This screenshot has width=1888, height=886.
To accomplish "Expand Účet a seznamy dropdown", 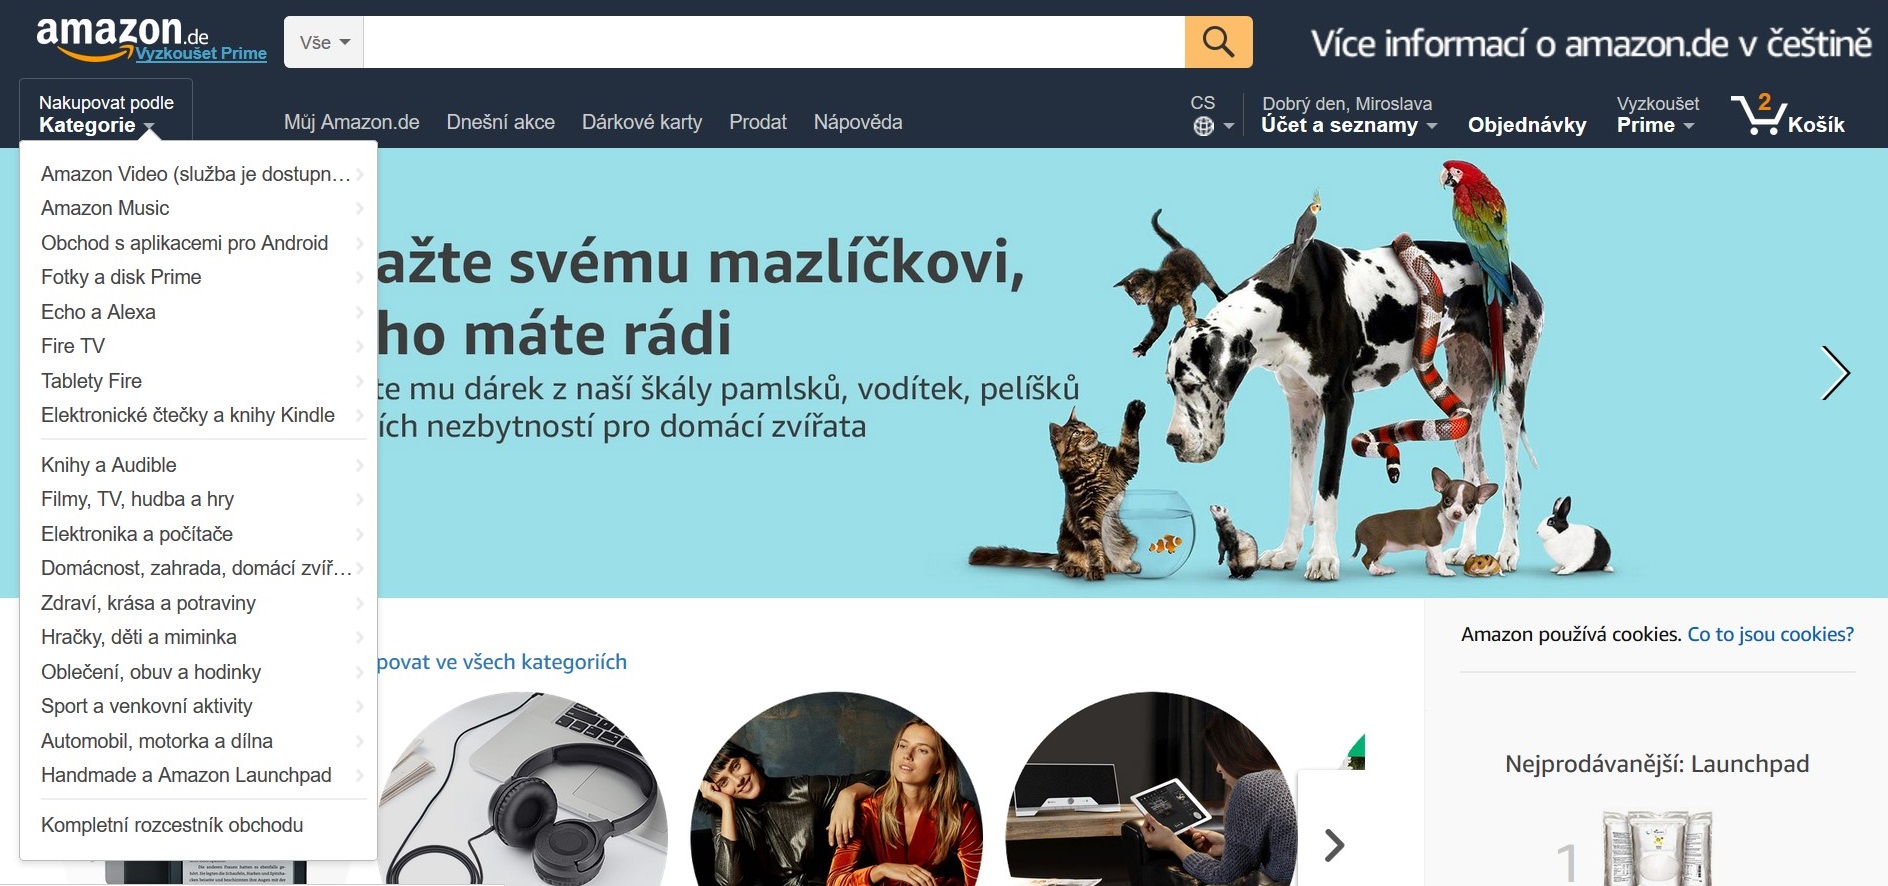I will point(1348,114).
